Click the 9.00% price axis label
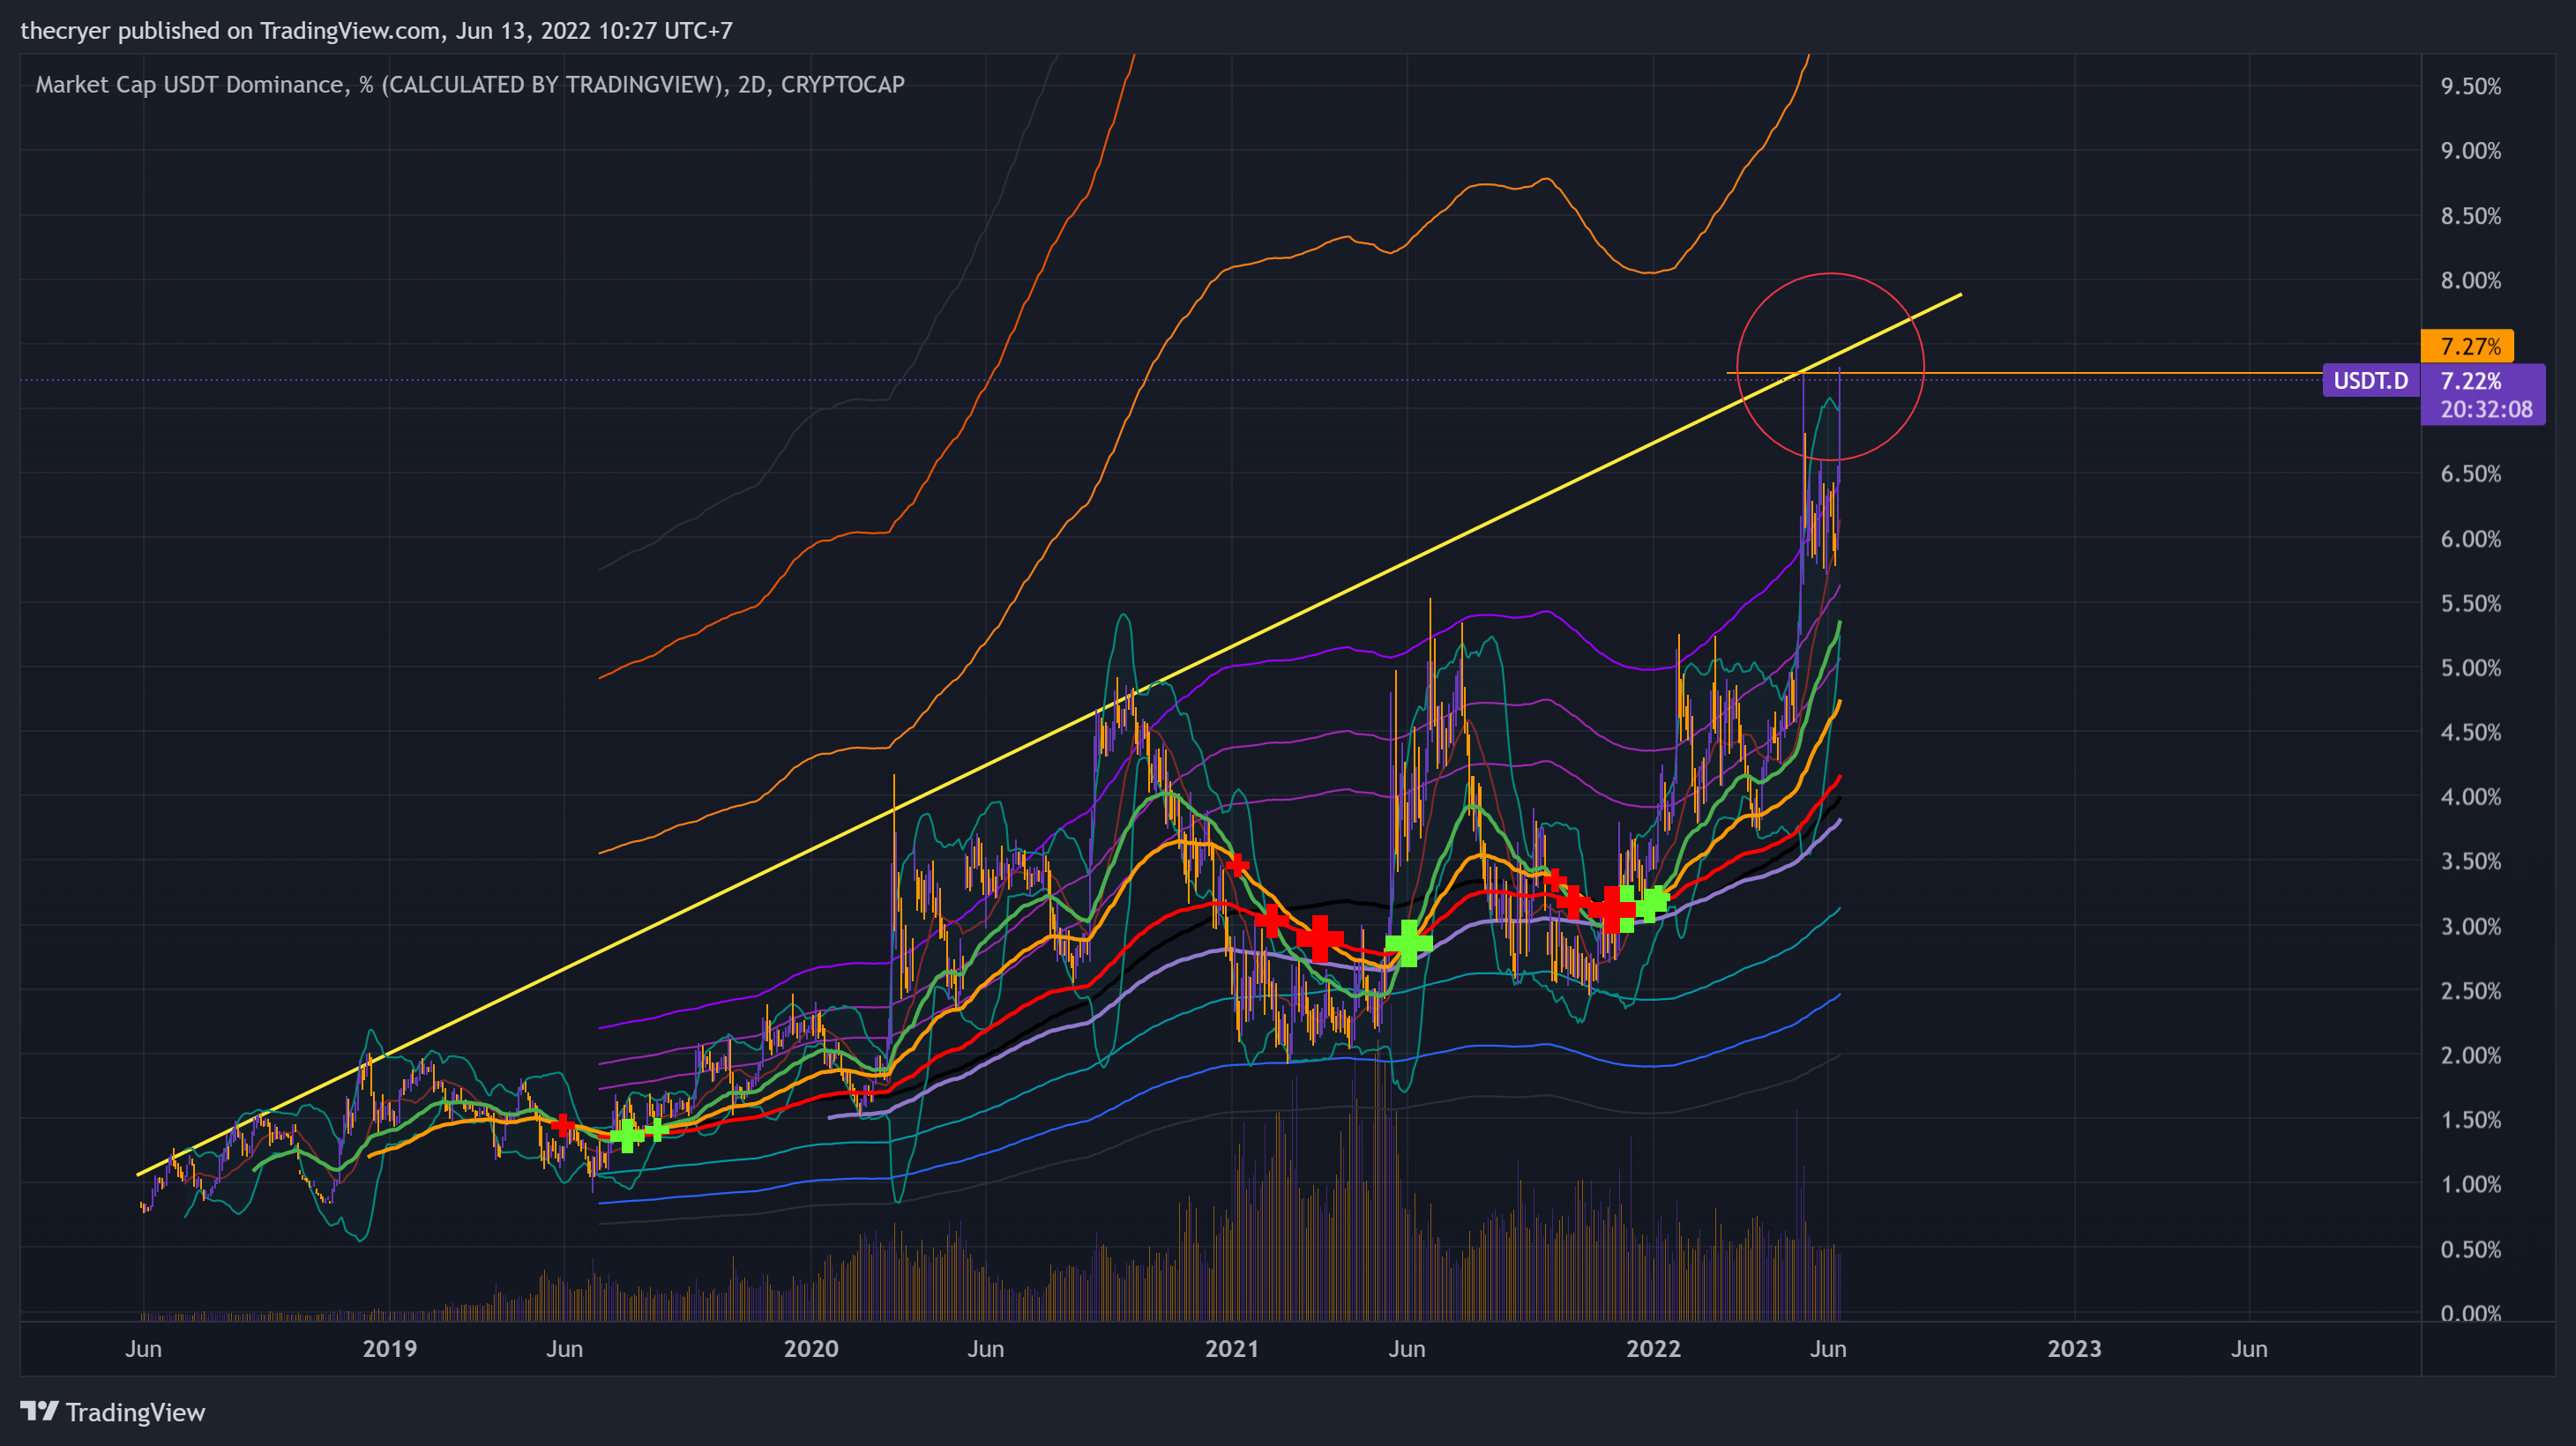 (2470, 151)
